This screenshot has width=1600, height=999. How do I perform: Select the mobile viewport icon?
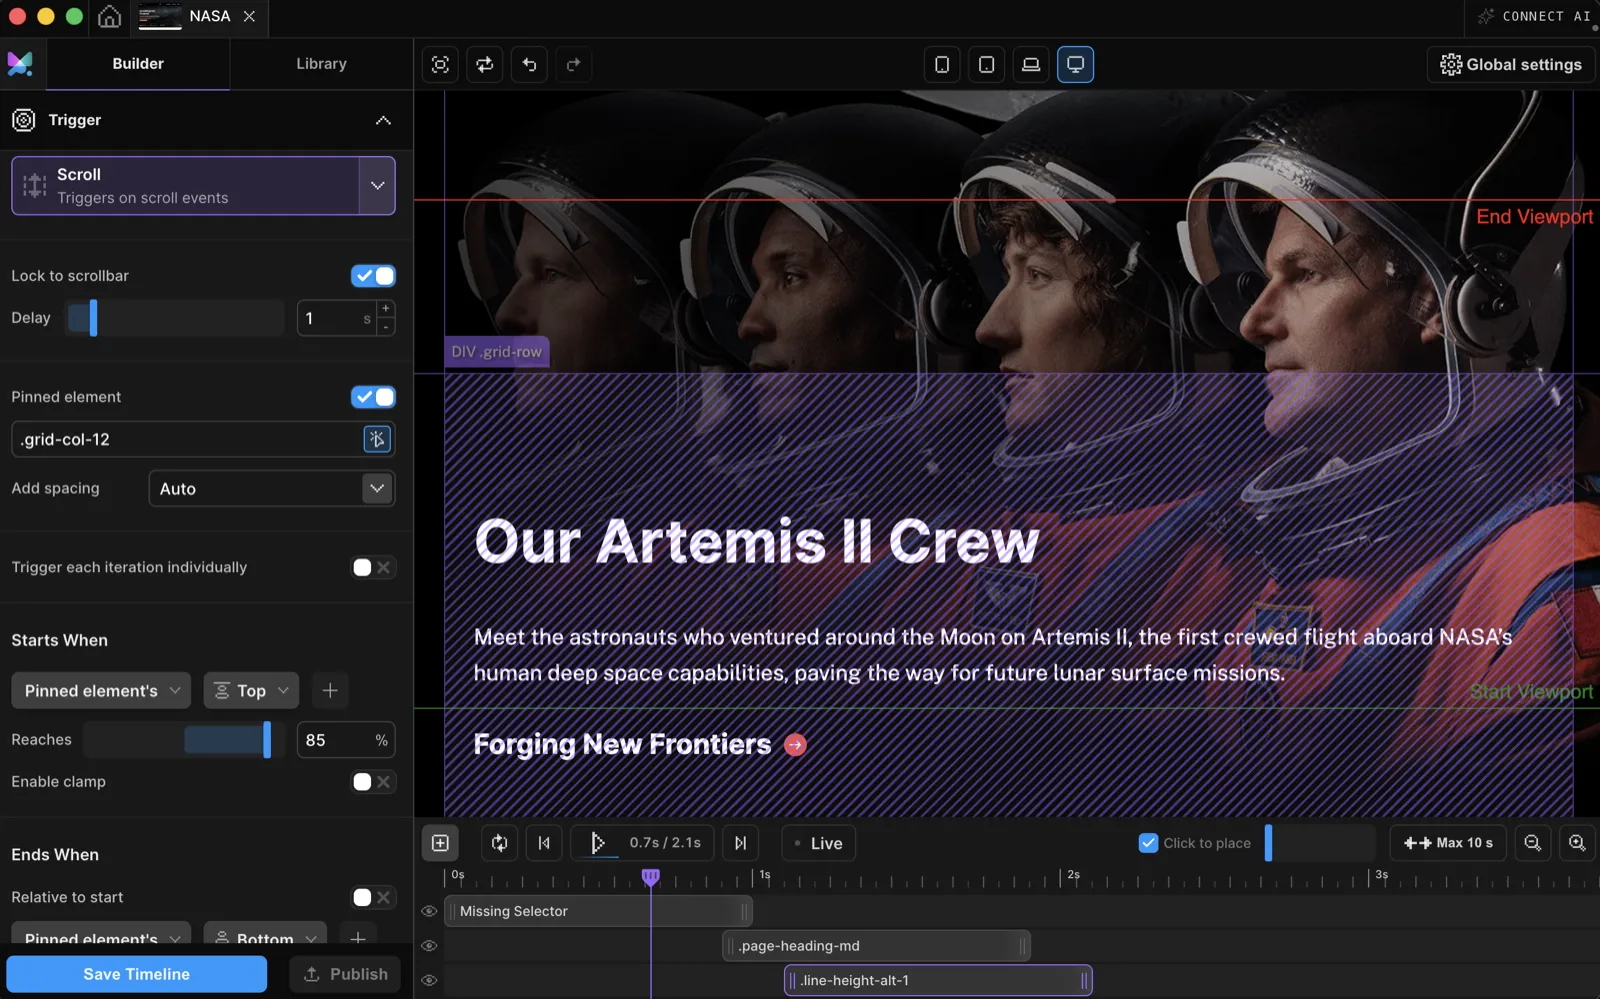click(x=942, y=65)
